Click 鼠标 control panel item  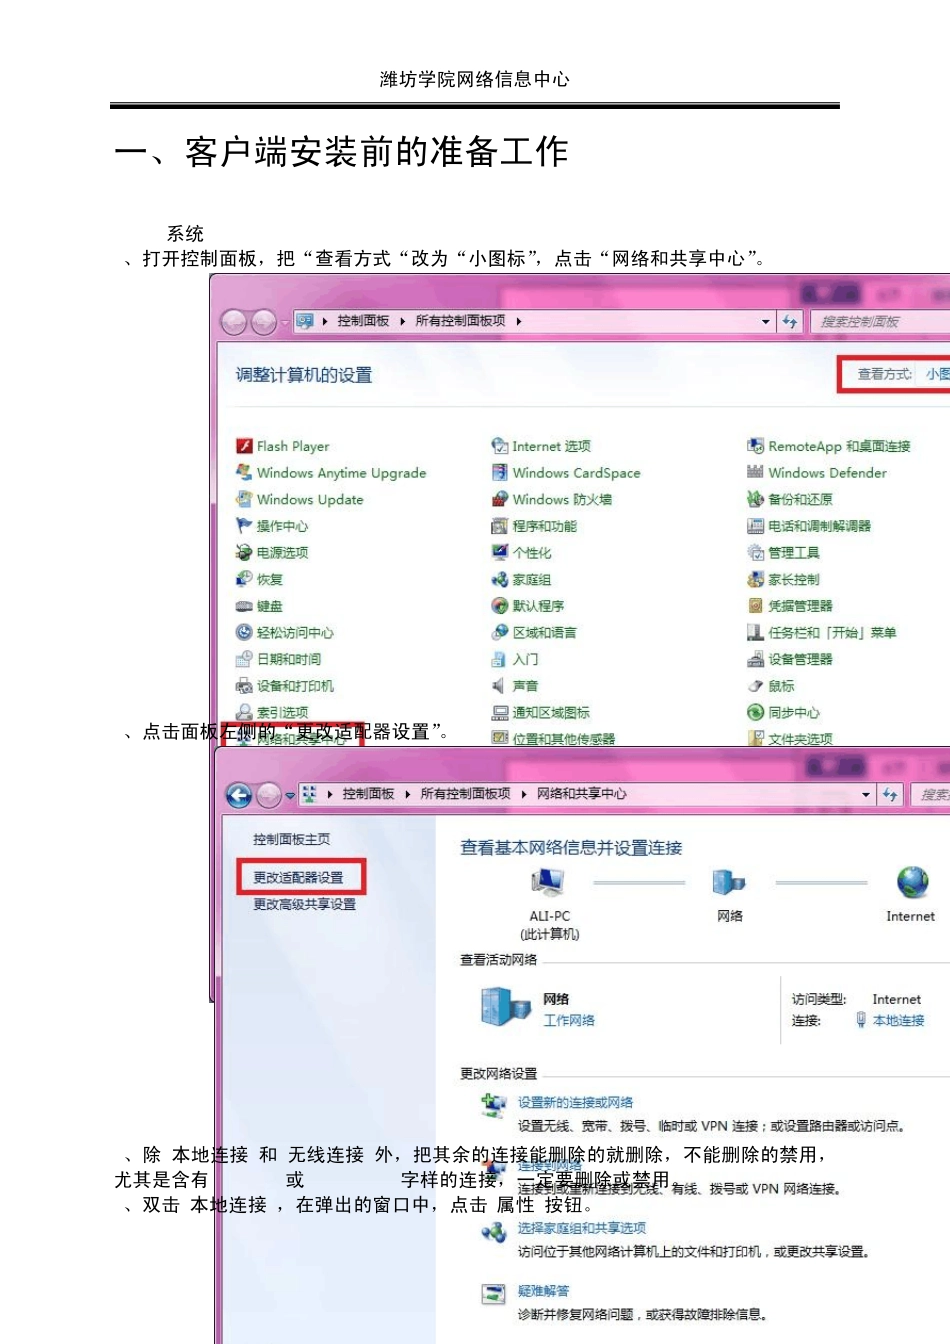tap(781, 686)
